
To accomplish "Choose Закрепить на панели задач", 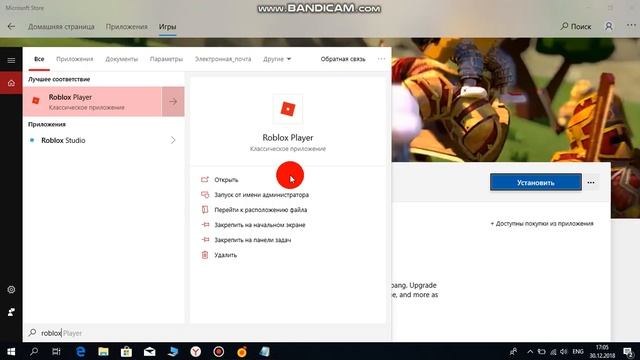I will point(253,240).
